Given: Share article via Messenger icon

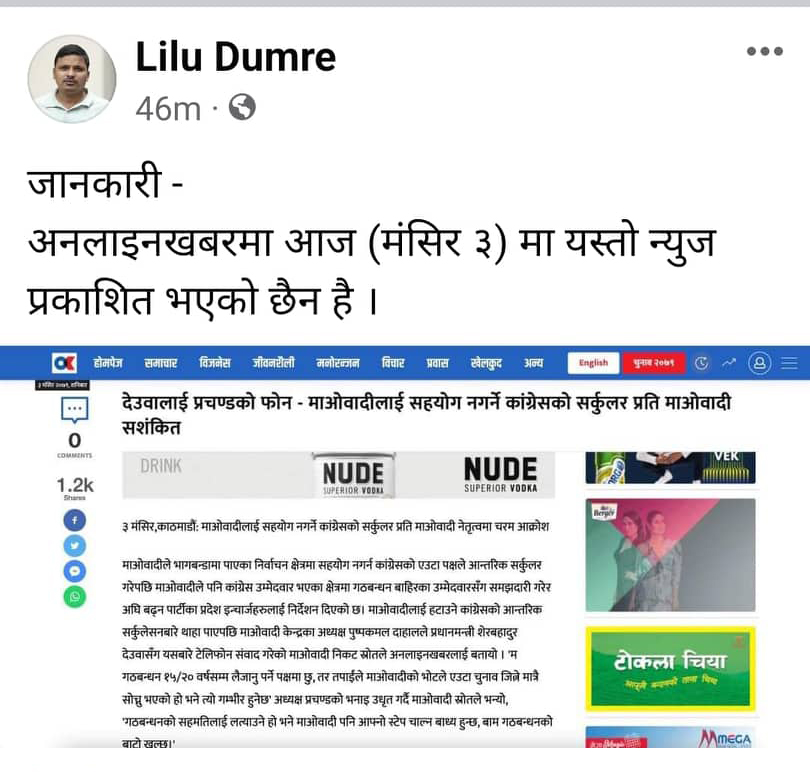Looking at the screenshot, I should coord(75,572).
